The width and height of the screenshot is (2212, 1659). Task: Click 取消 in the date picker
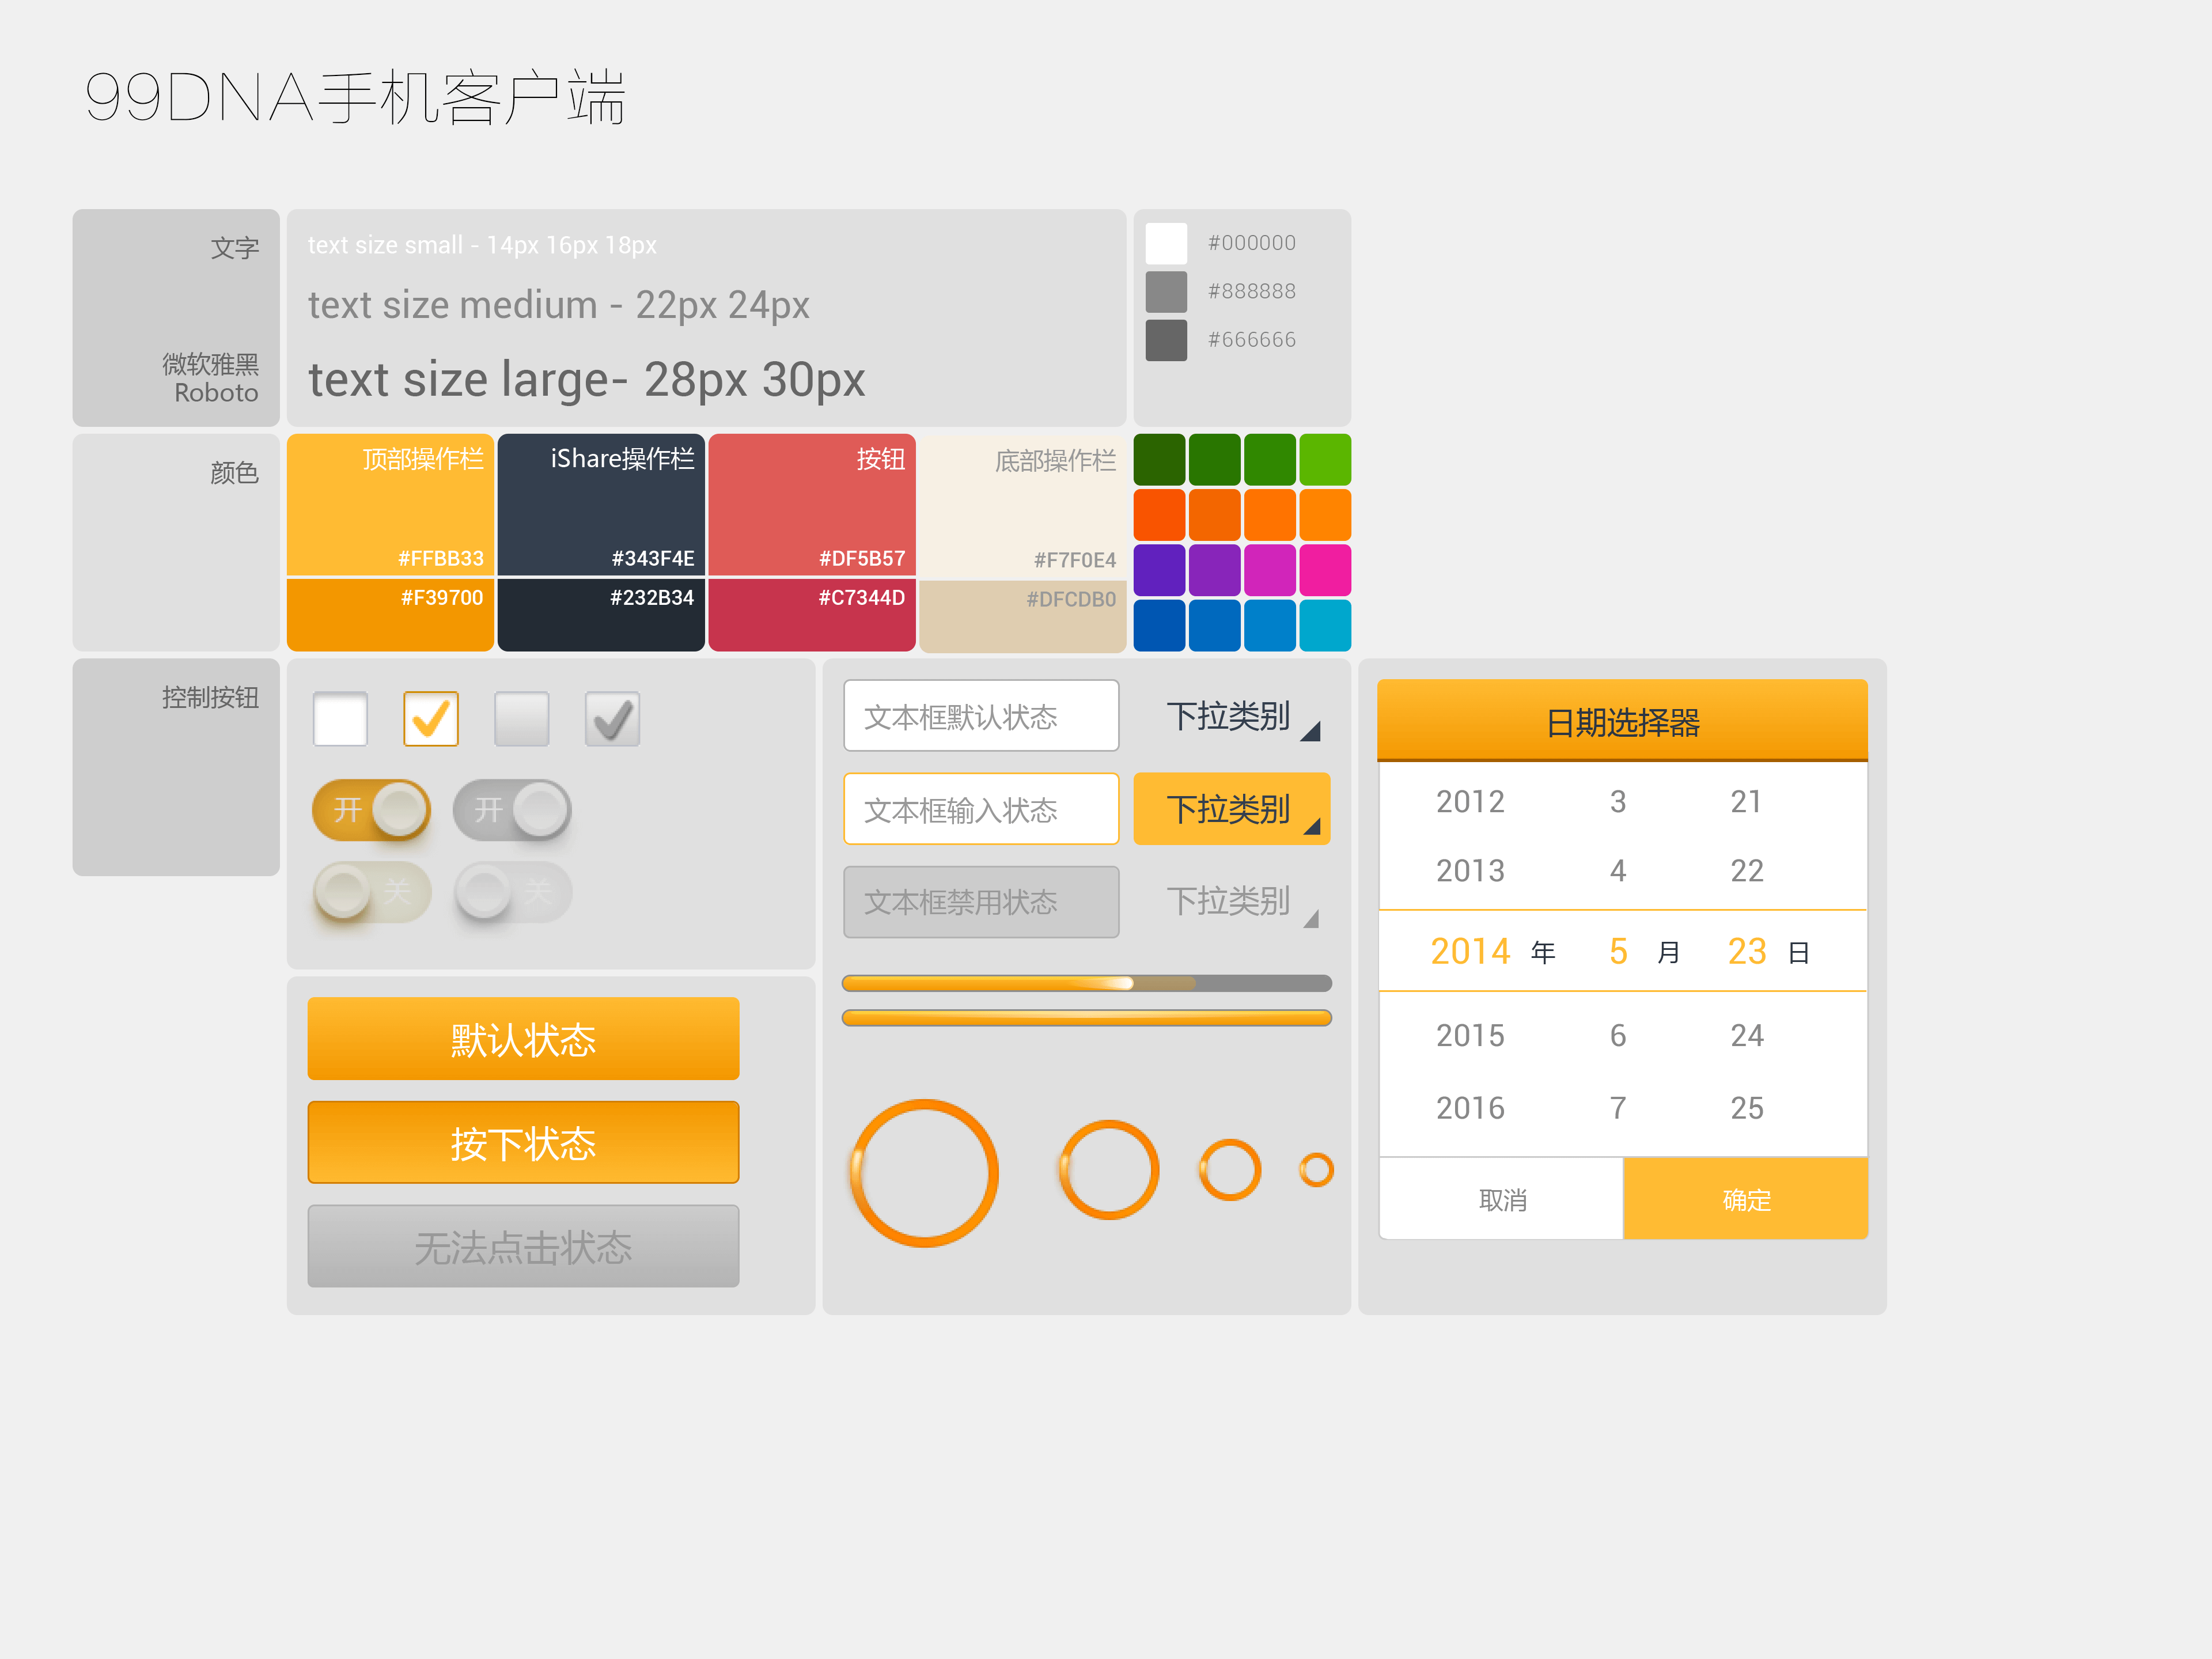pyautogui.click(x=1501, y=1199)
